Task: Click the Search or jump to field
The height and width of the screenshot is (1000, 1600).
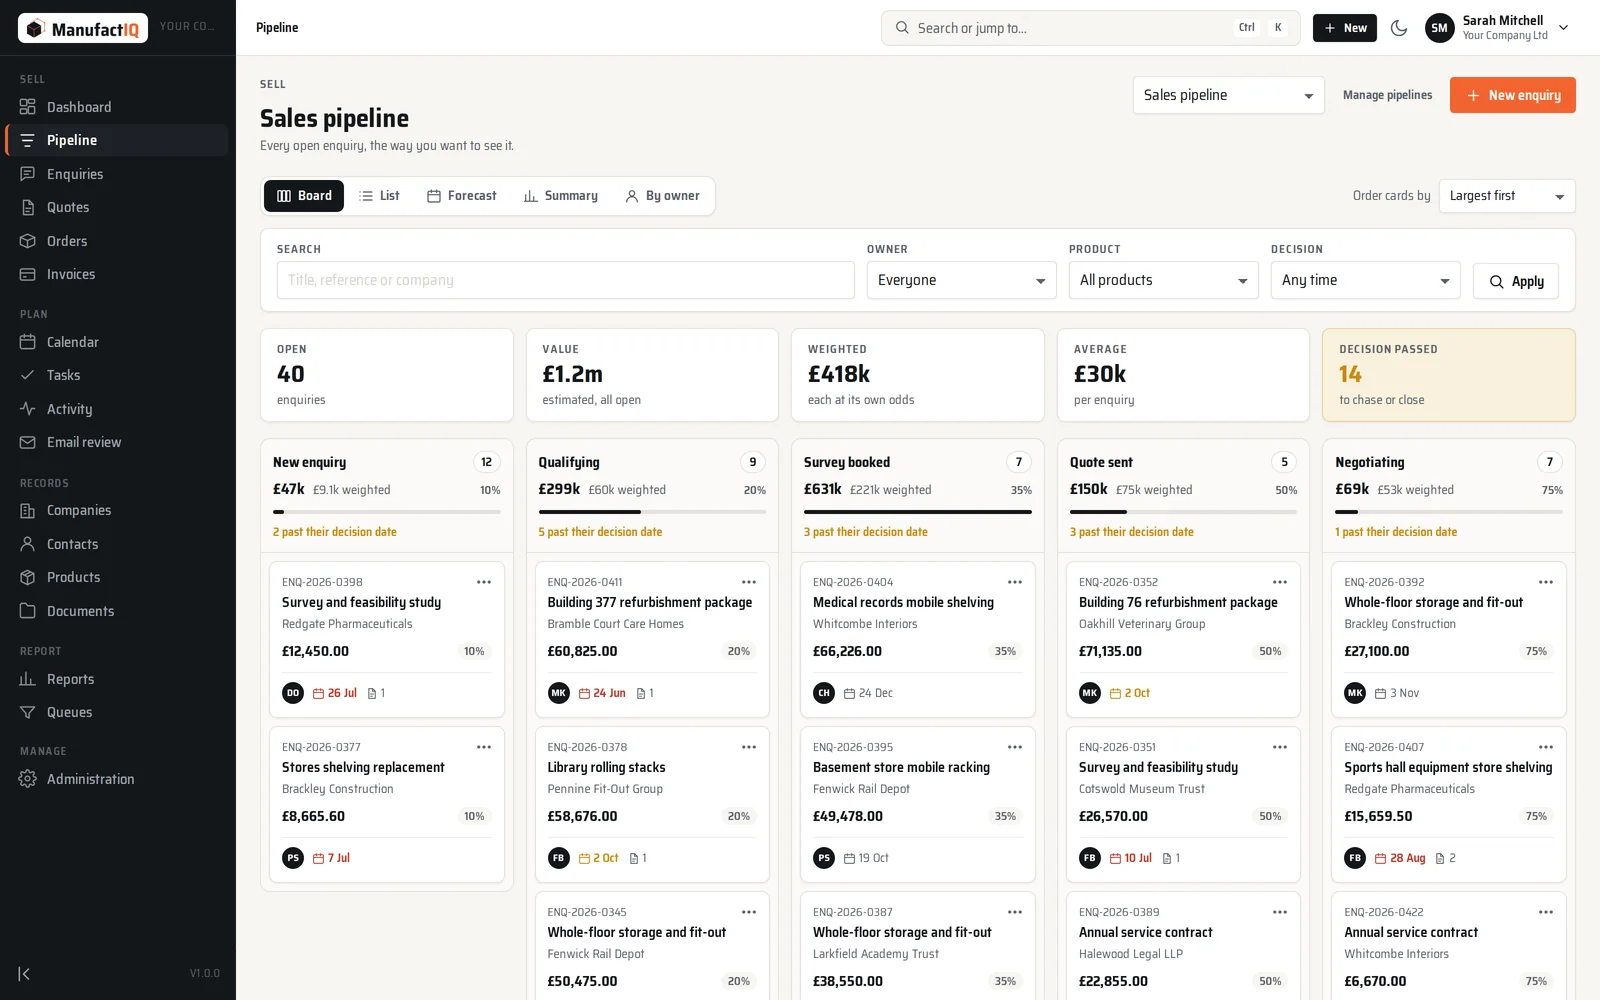Action: pyautogui.click(x=1090, y=28)
